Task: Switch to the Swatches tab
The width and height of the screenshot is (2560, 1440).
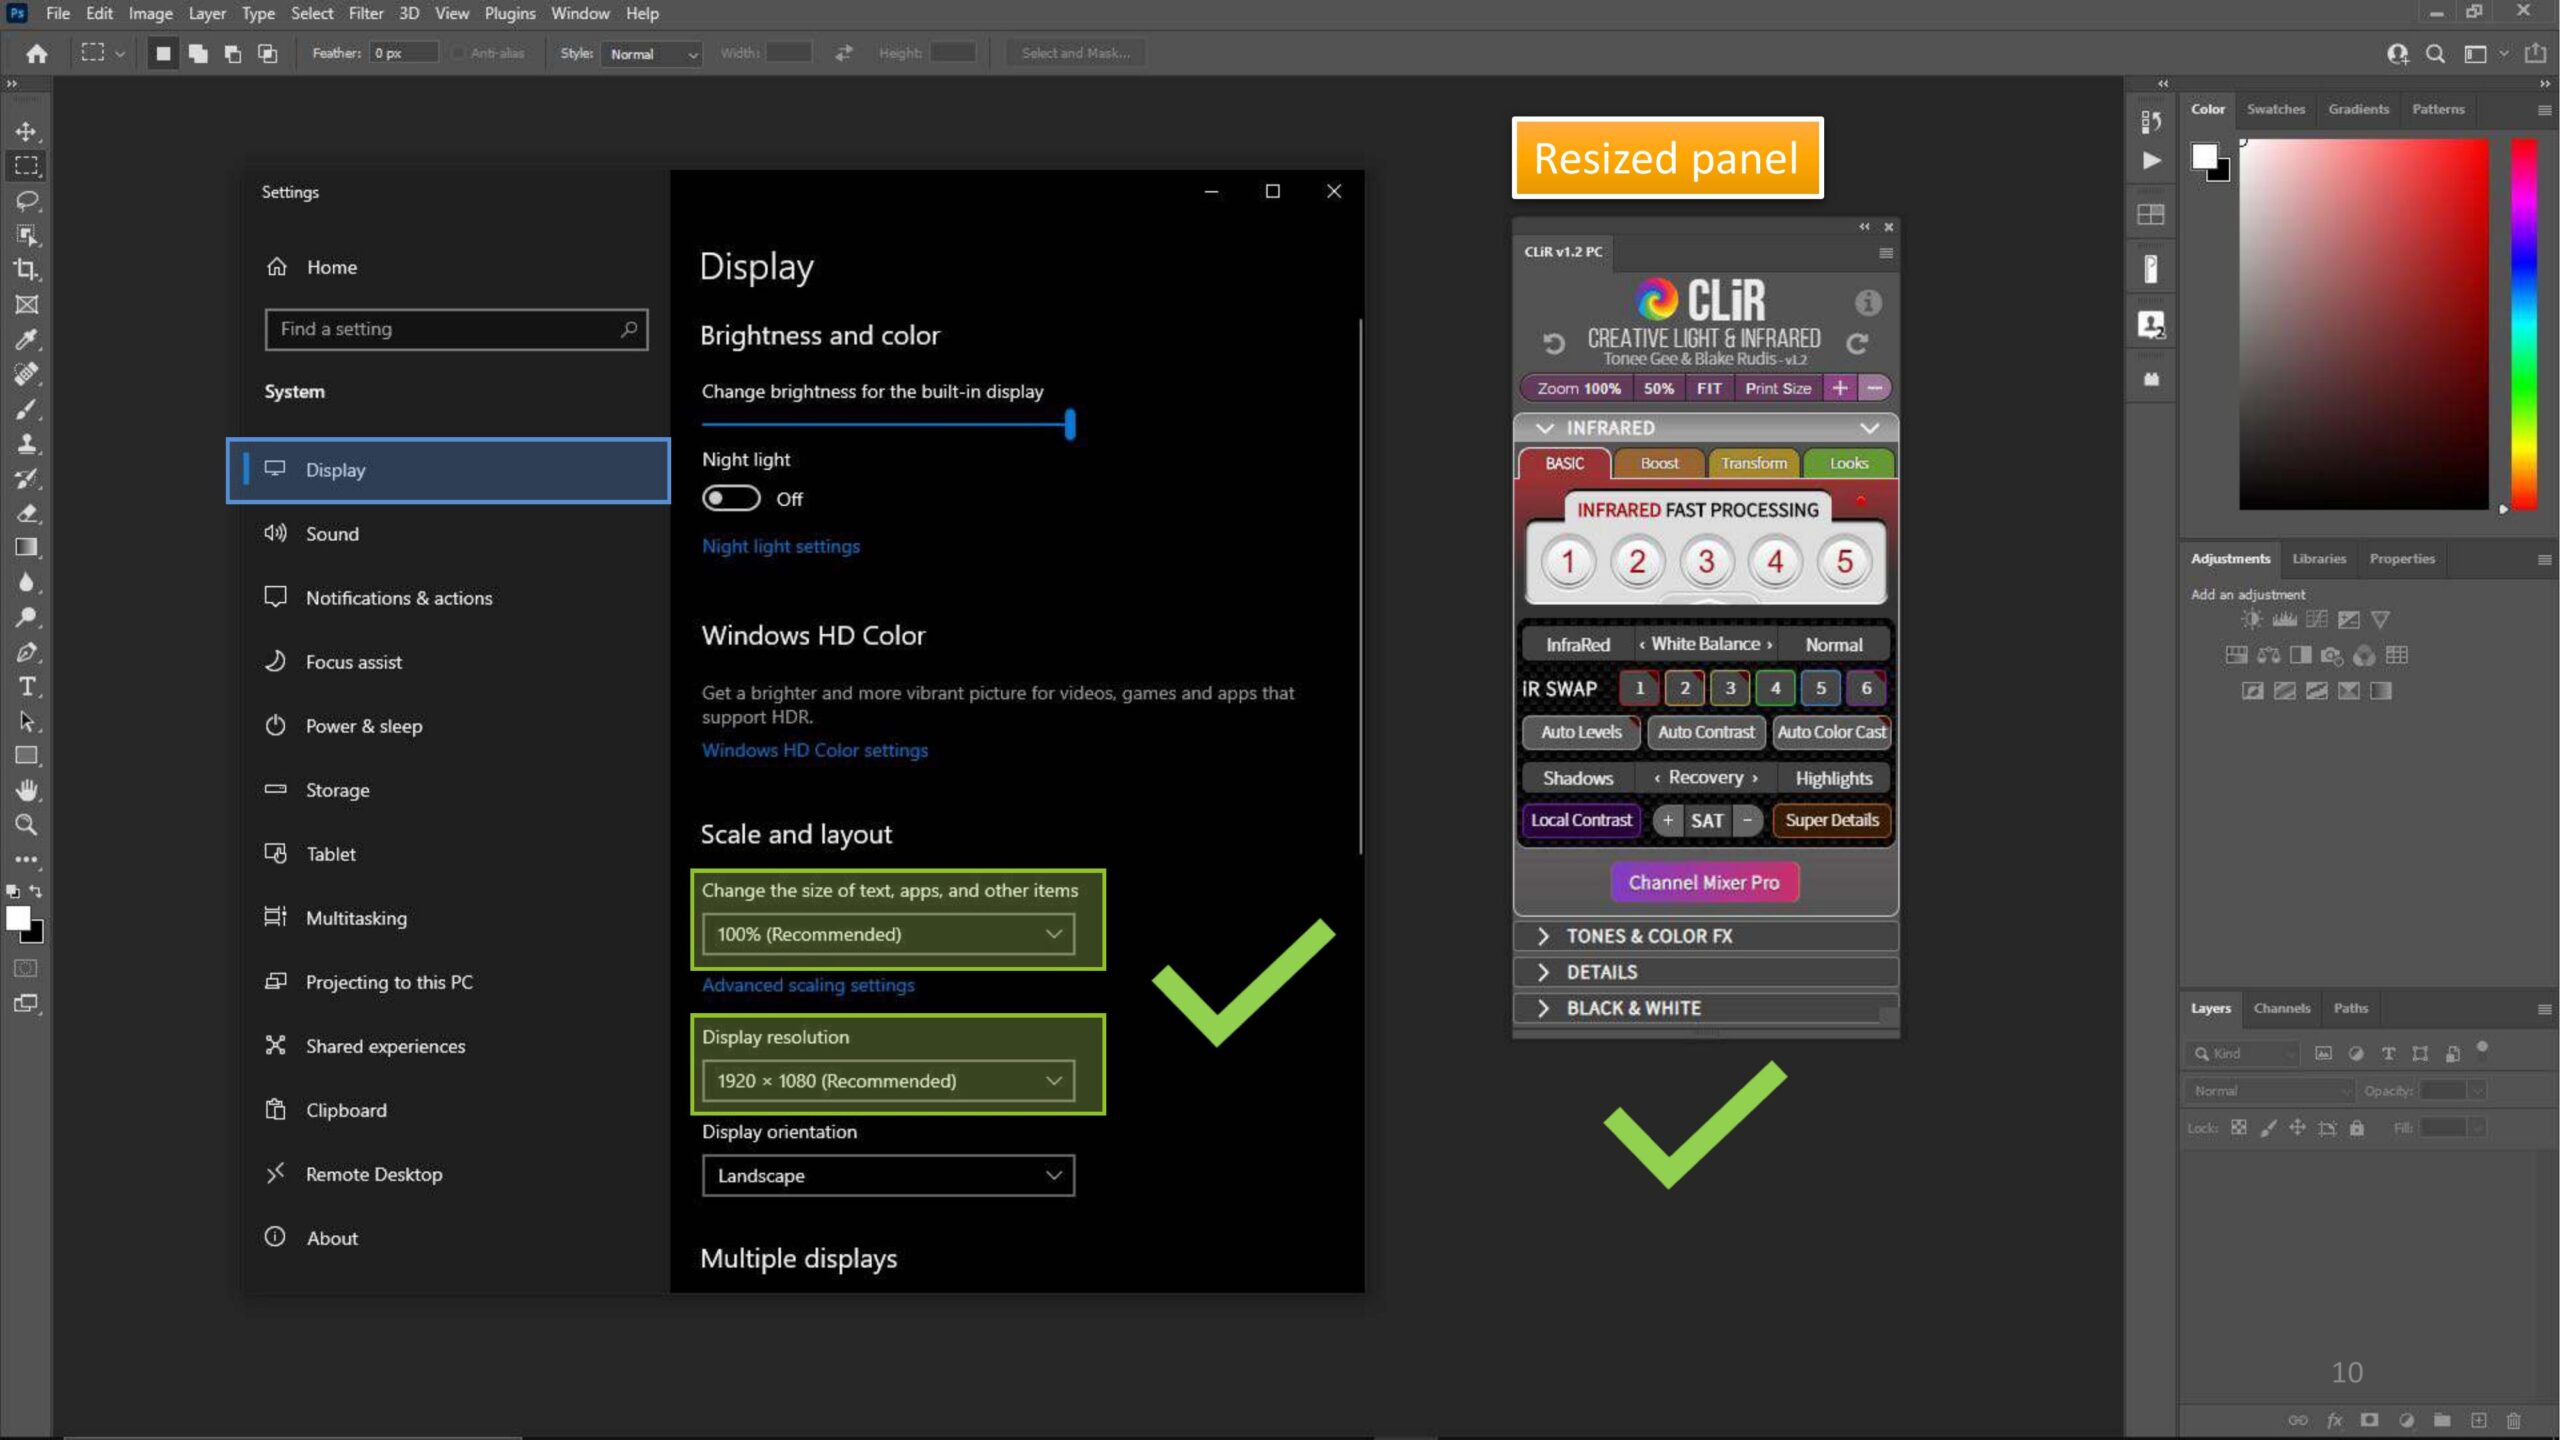Action: (2275, 109)
